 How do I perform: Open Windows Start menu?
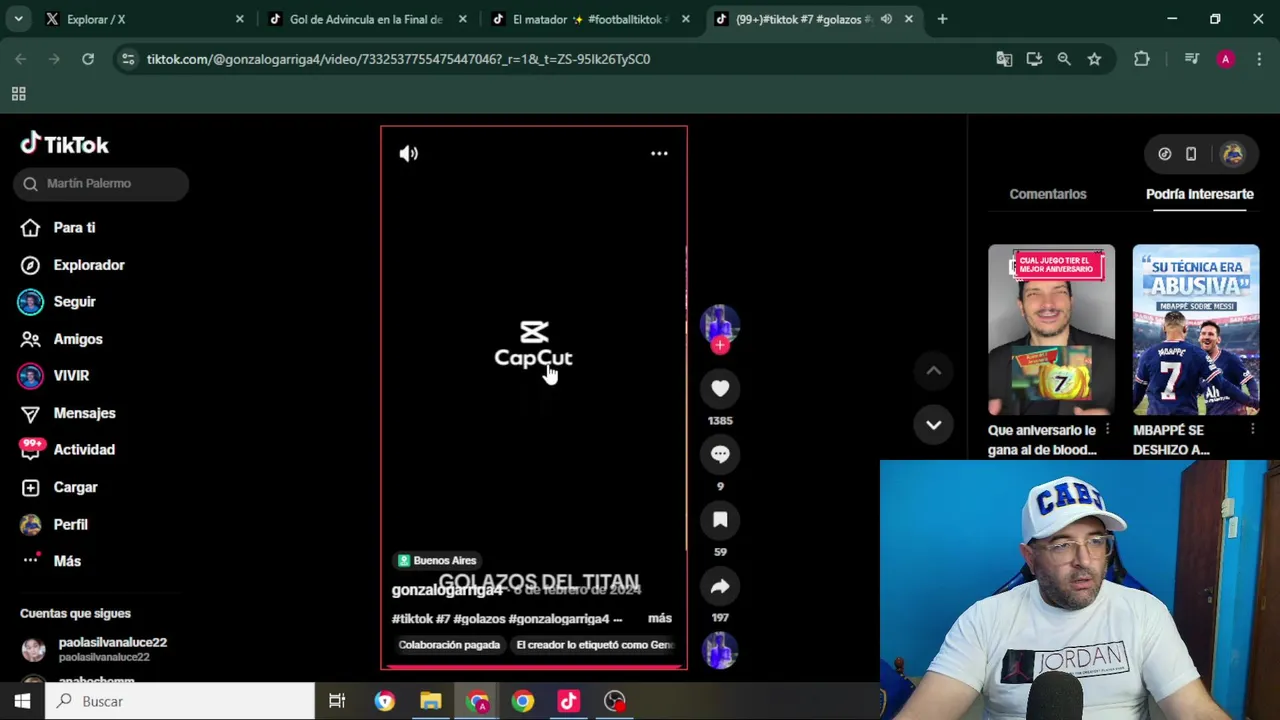click(22, 701)
